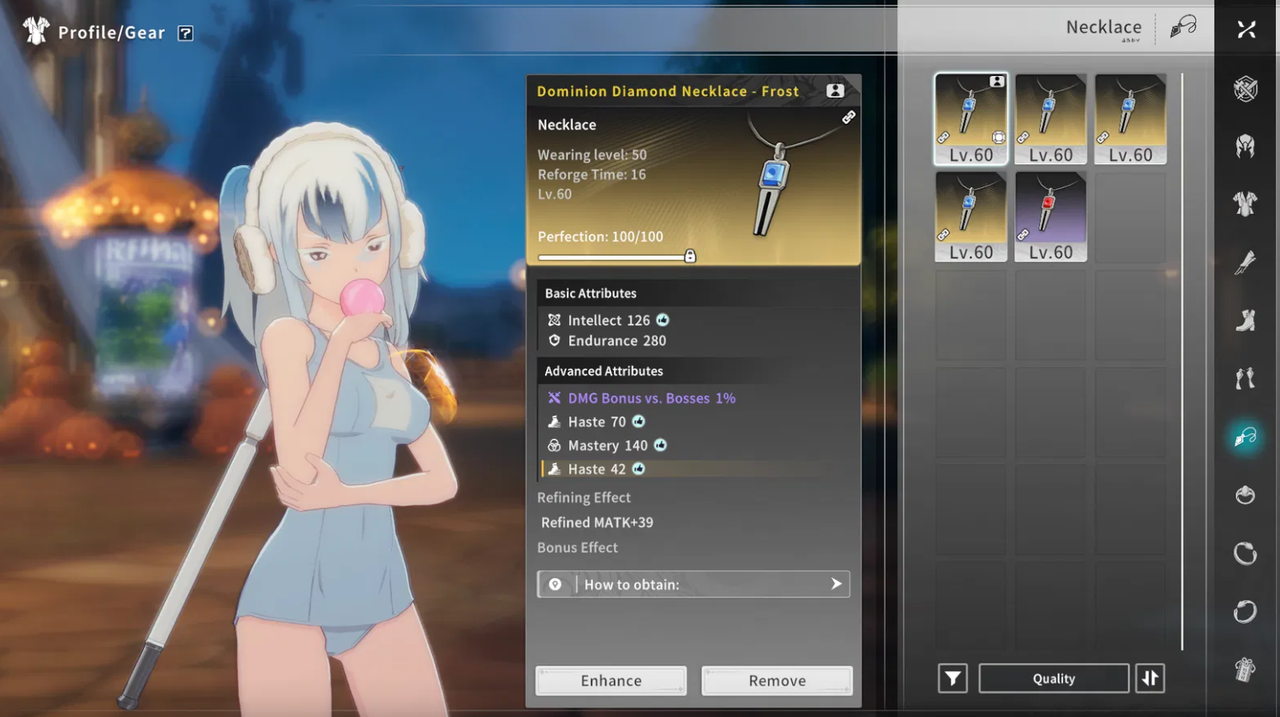Click the Remove button
The height and width of the screenshot is (717, 1280).
click(777, 681)
